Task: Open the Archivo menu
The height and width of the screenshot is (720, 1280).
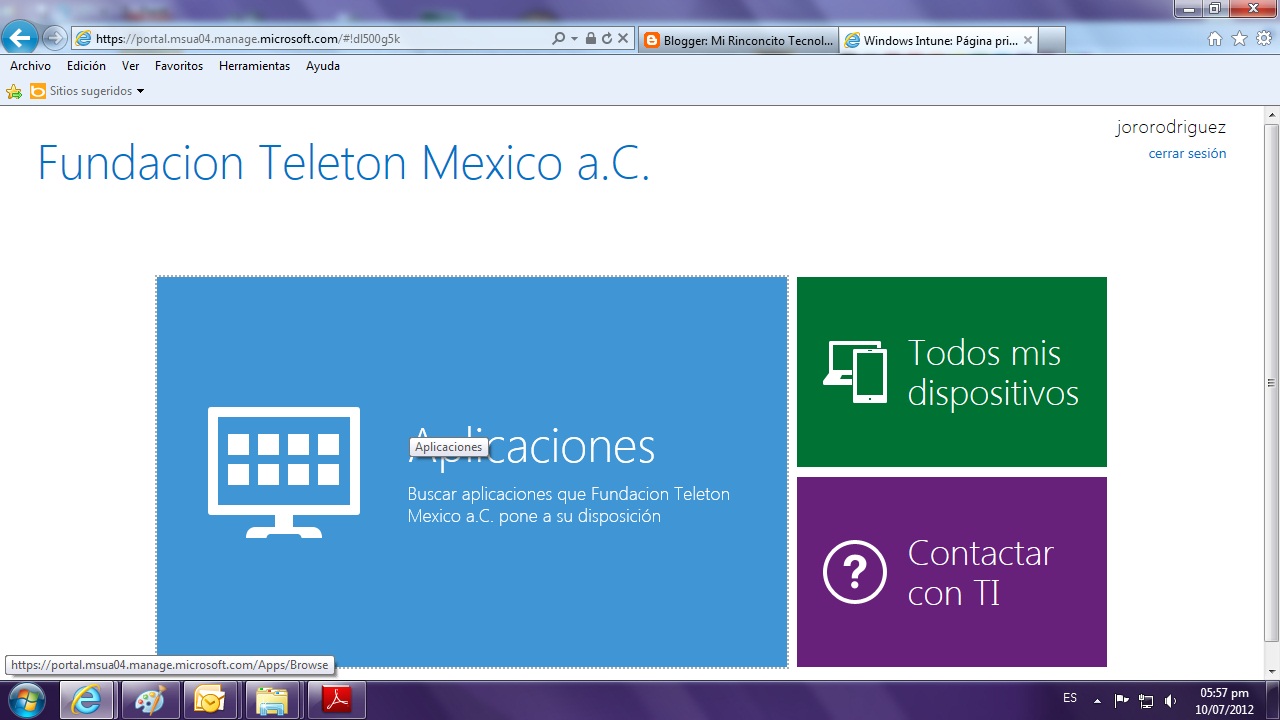Action: 30,66
